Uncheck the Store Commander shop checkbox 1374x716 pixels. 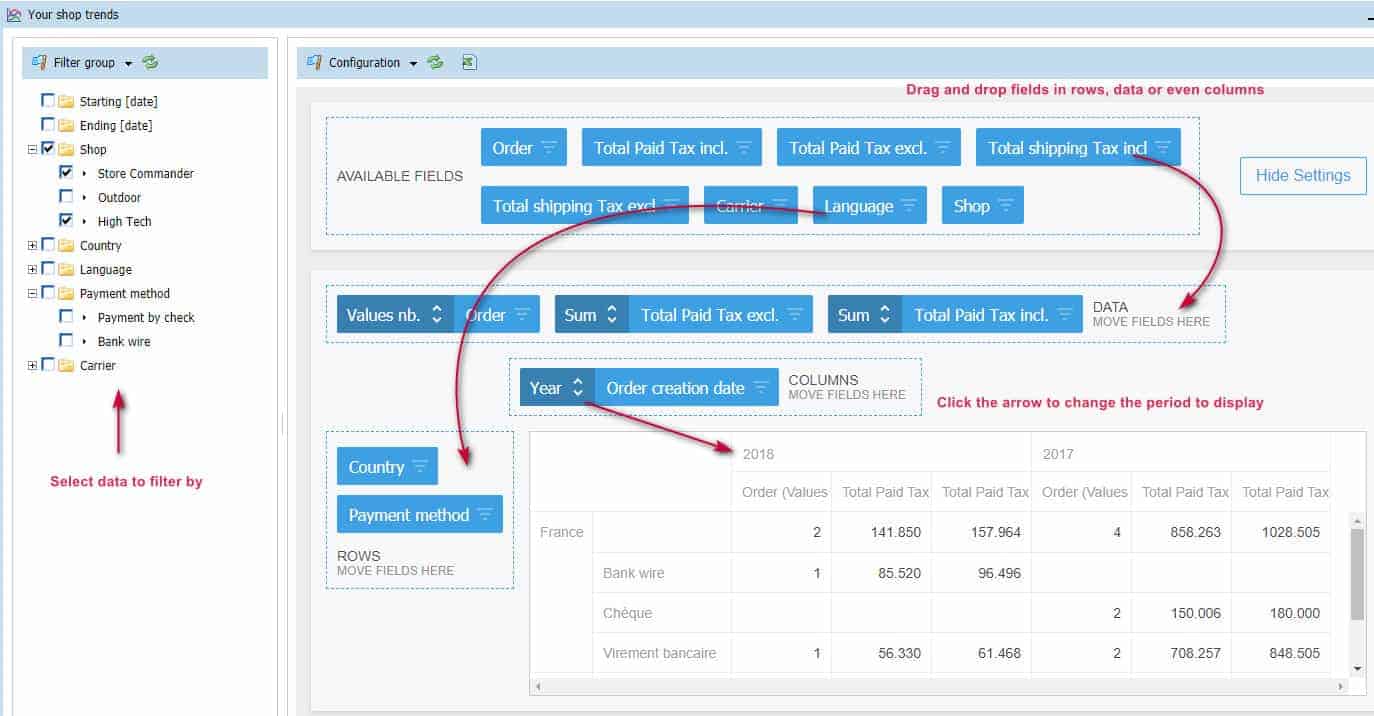(66, 173)
